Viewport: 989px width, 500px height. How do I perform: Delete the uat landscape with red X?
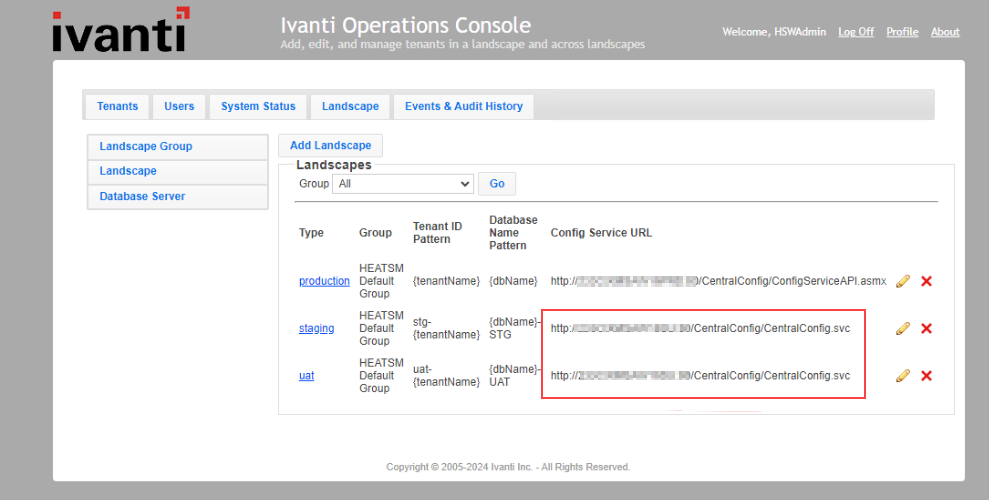pos(926,376)
